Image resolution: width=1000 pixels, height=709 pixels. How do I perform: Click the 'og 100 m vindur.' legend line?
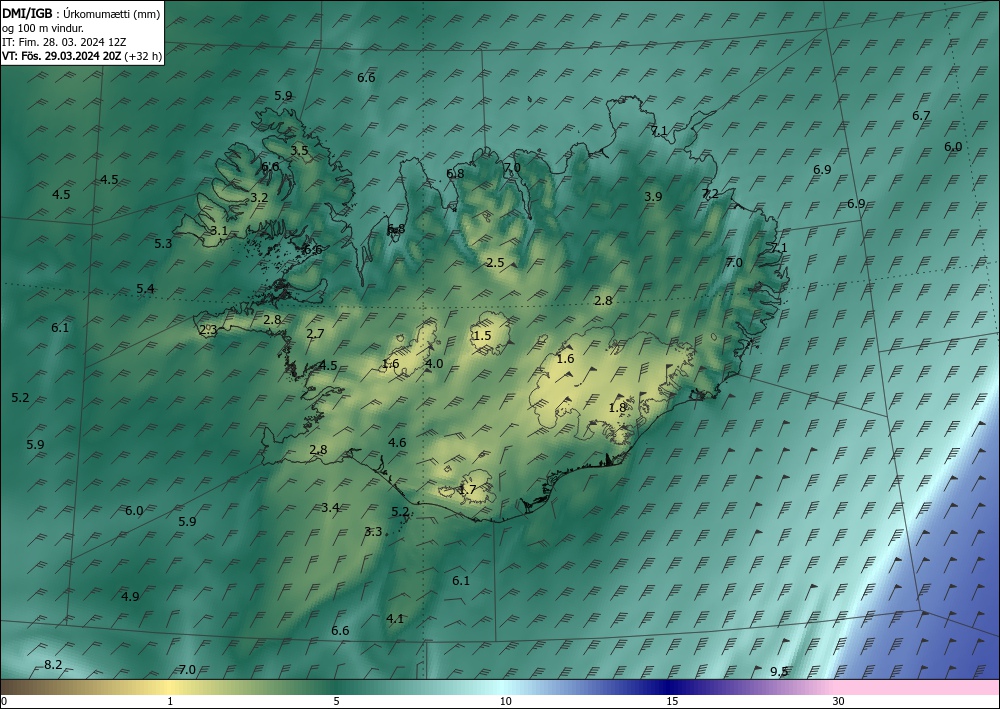pyautogui.click(x=43, y=28)
